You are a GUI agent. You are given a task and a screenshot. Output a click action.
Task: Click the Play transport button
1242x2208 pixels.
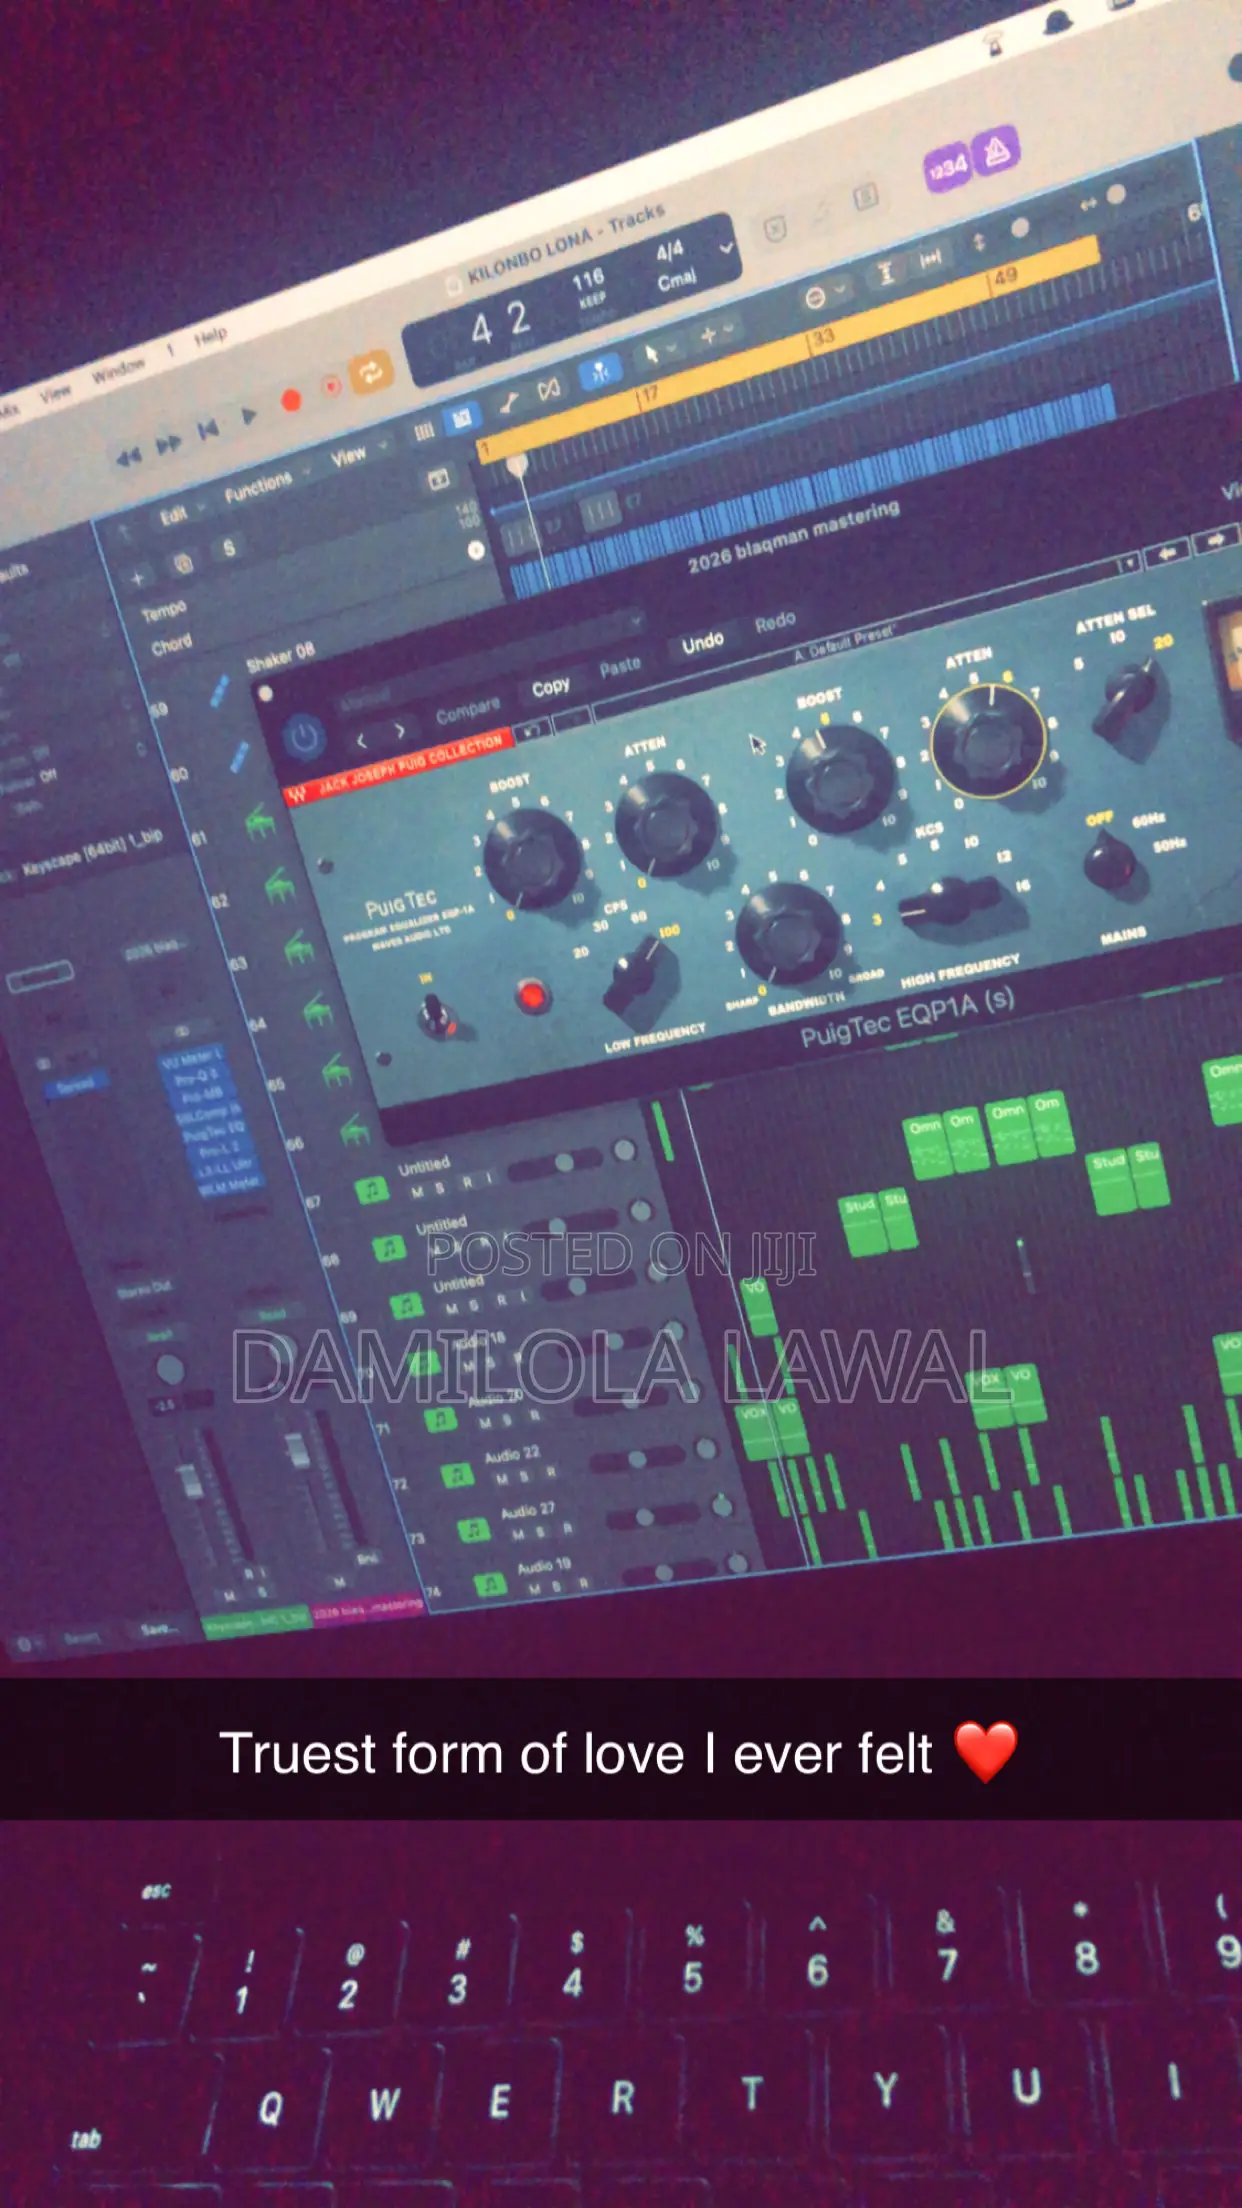(249, 415)
